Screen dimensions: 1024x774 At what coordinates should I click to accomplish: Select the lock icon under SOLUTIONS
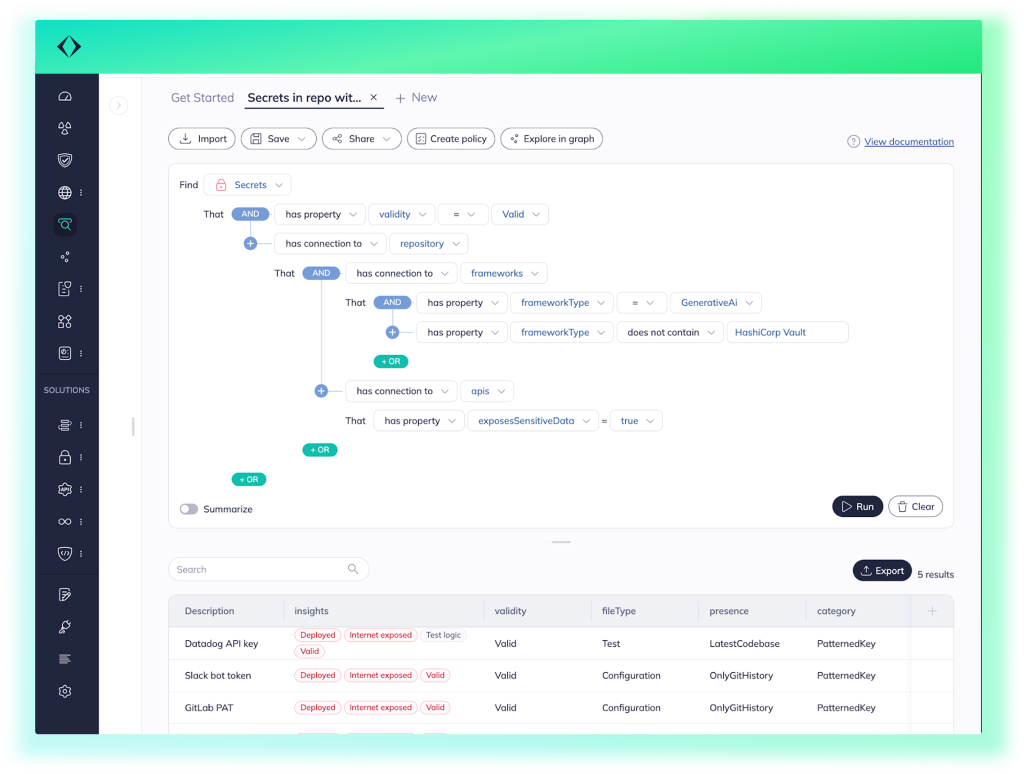pyautogui.click(x=65, y=457)
